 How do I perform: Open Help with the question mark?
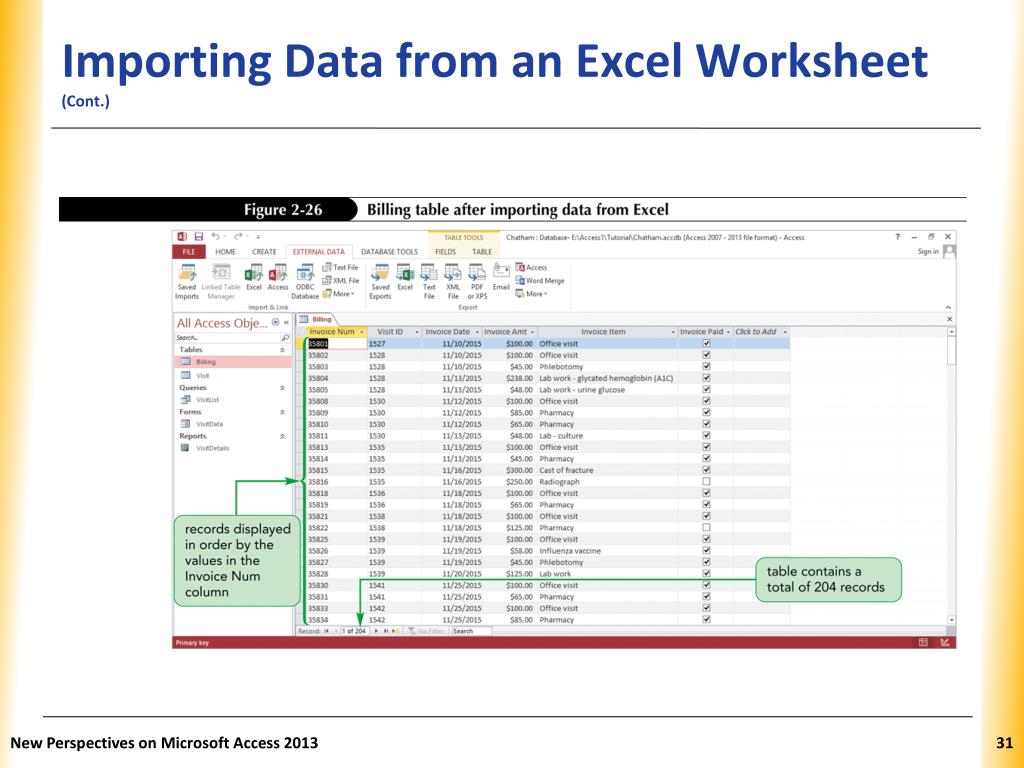click(x=897, y=237)
